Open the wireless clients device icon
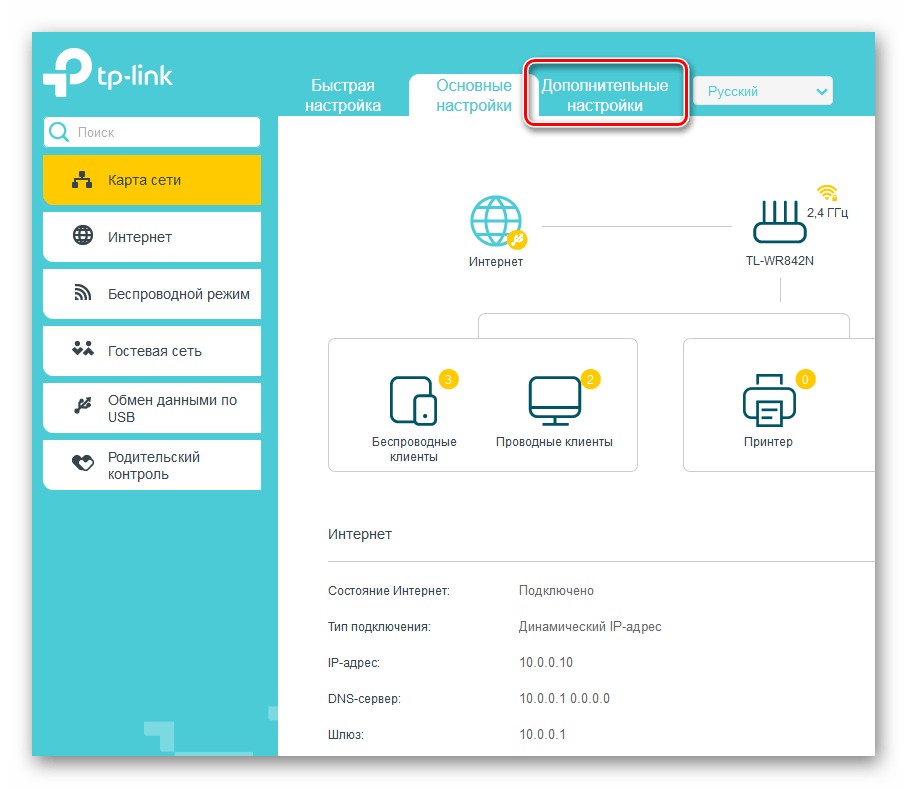 click(x=413, y=400)
